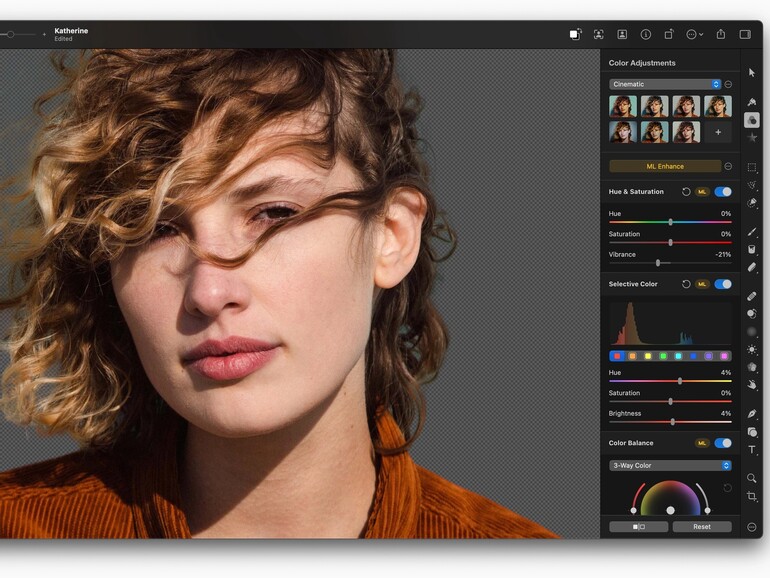770x578 pixels.
Task: Click the ML badge for Selective Color
Action: tap(702, 284)
